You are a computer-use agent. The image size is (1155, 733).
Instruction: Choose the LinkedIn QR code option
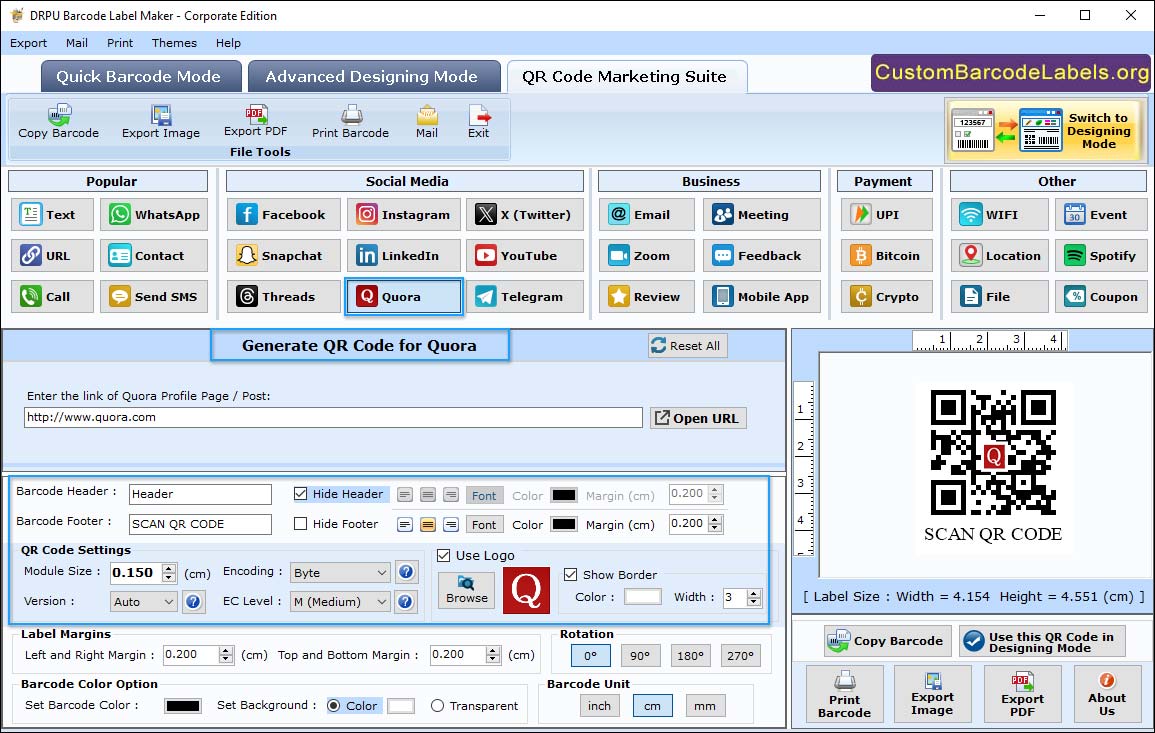[x=404, y=256]
